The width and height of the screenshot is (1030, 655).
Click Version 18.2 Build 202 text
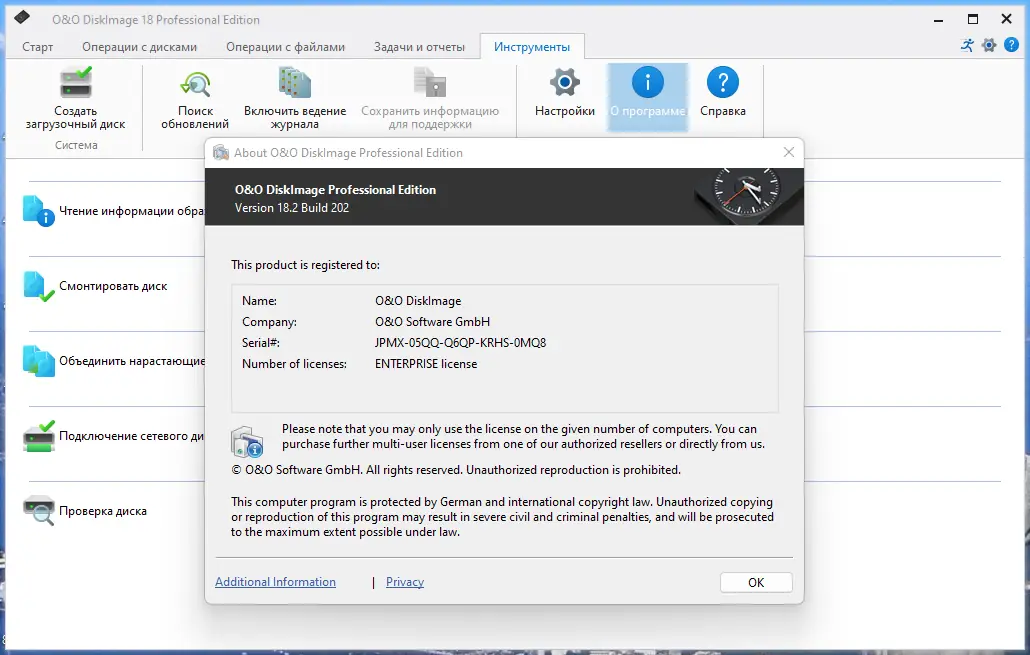(292, 208)
